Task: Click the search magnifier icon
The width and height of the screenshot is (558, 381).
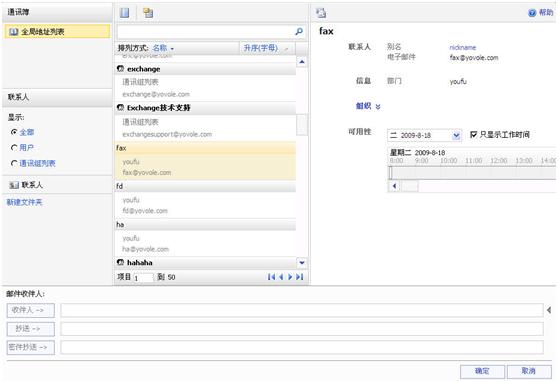Action: pyautogui.click(x=299, y=32)
